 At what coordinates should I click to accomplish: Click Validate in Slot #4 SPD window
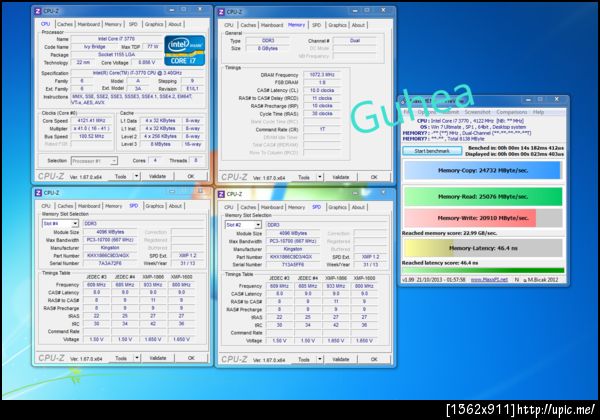(x=158, y=358)
